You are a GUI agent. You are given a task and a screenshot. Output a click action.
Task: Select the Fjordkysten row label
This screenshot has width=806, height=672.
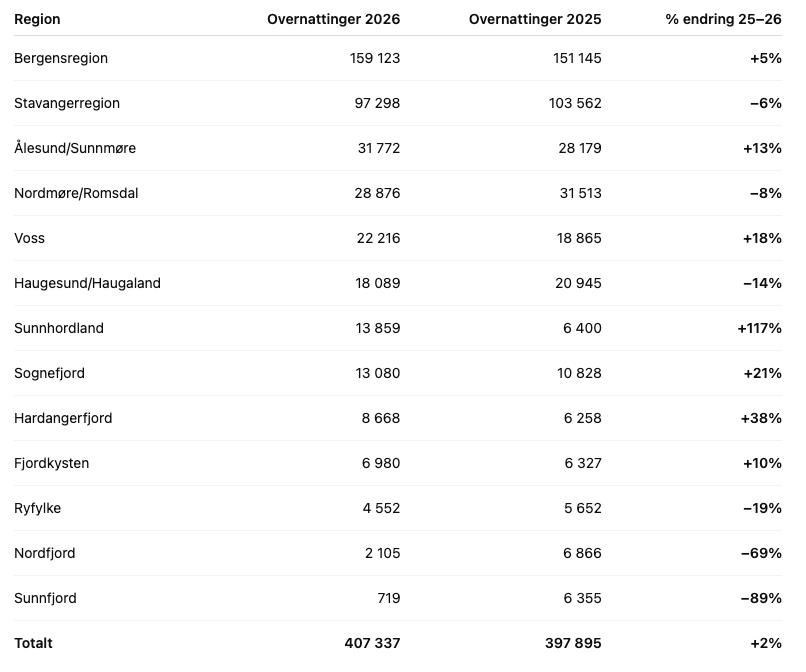51,463
